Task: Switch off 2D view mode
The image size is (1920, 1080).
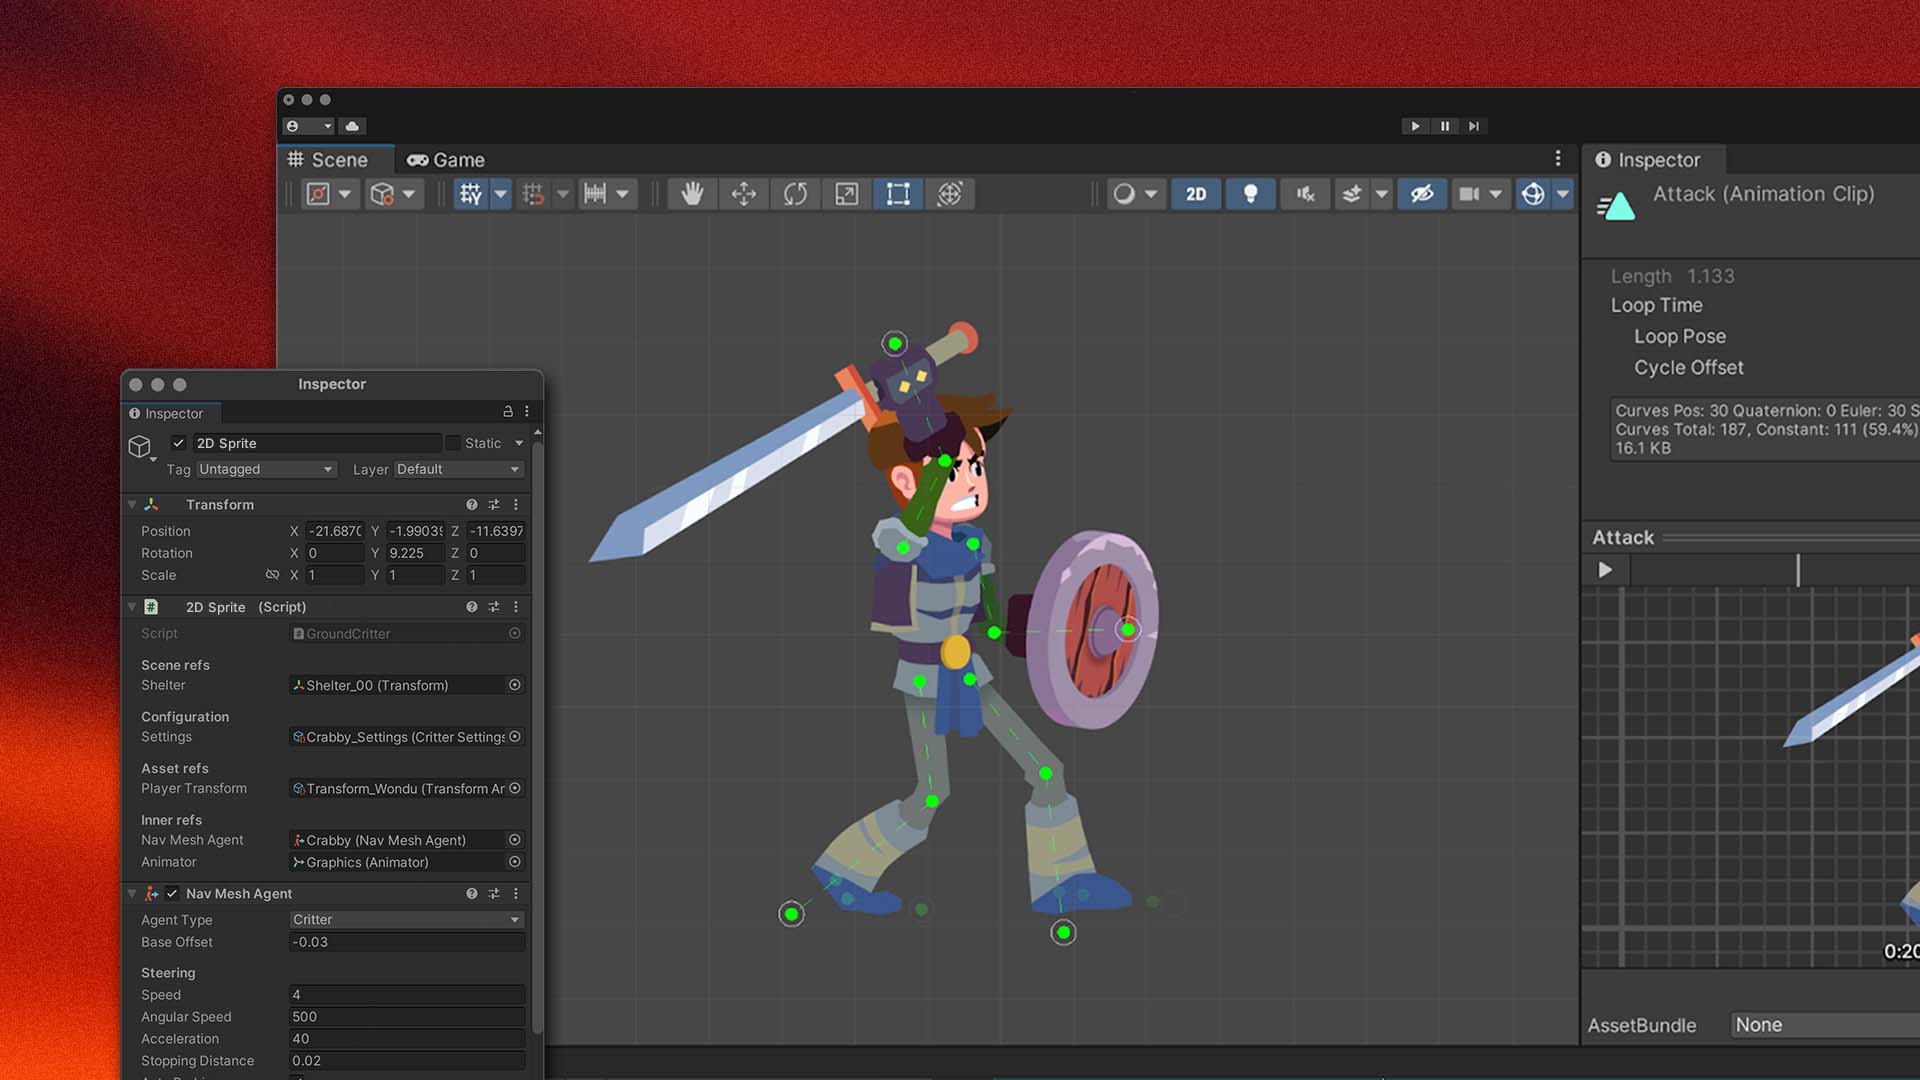Action: point(1196,194)
